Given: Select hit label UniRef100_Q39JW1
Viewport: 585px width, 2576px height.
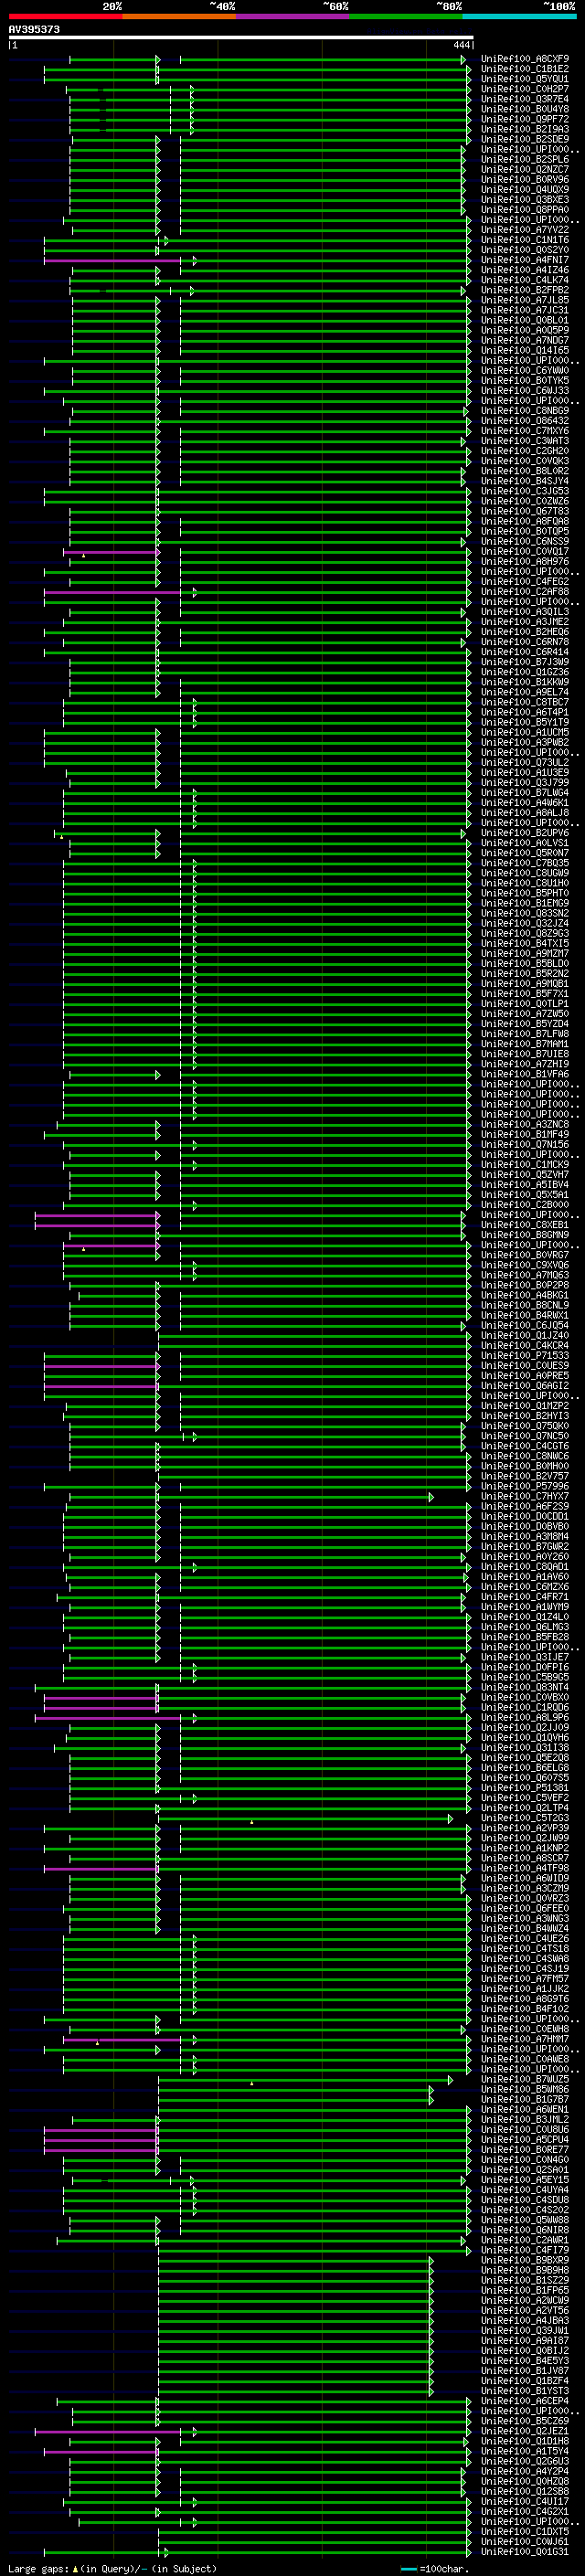Looking at the screenshot, I should (525, 2330).
